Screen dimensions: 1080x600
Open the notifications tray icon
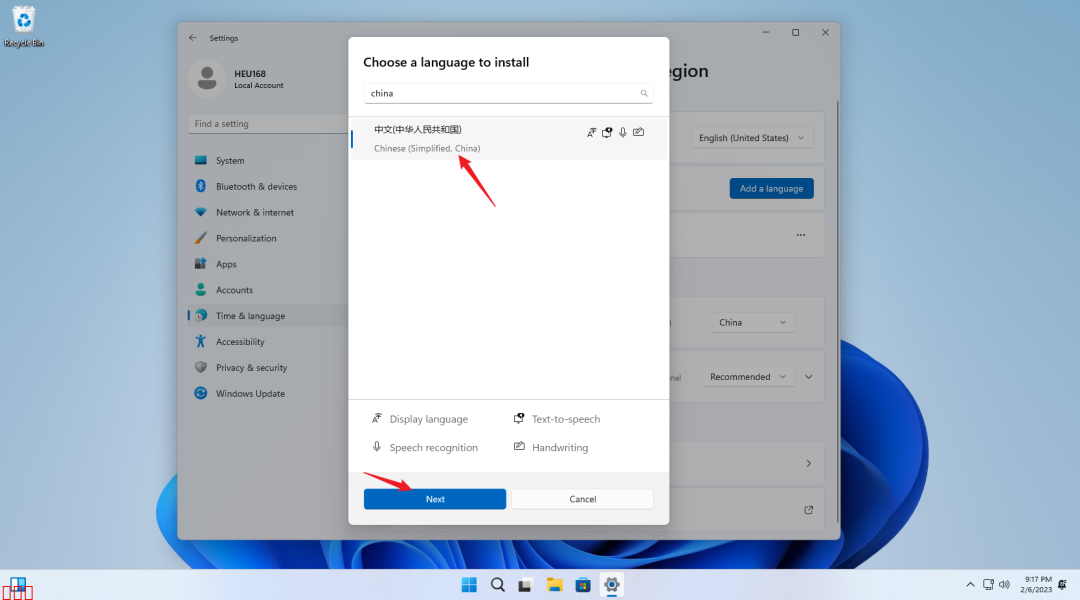(x=1062, y=585)
